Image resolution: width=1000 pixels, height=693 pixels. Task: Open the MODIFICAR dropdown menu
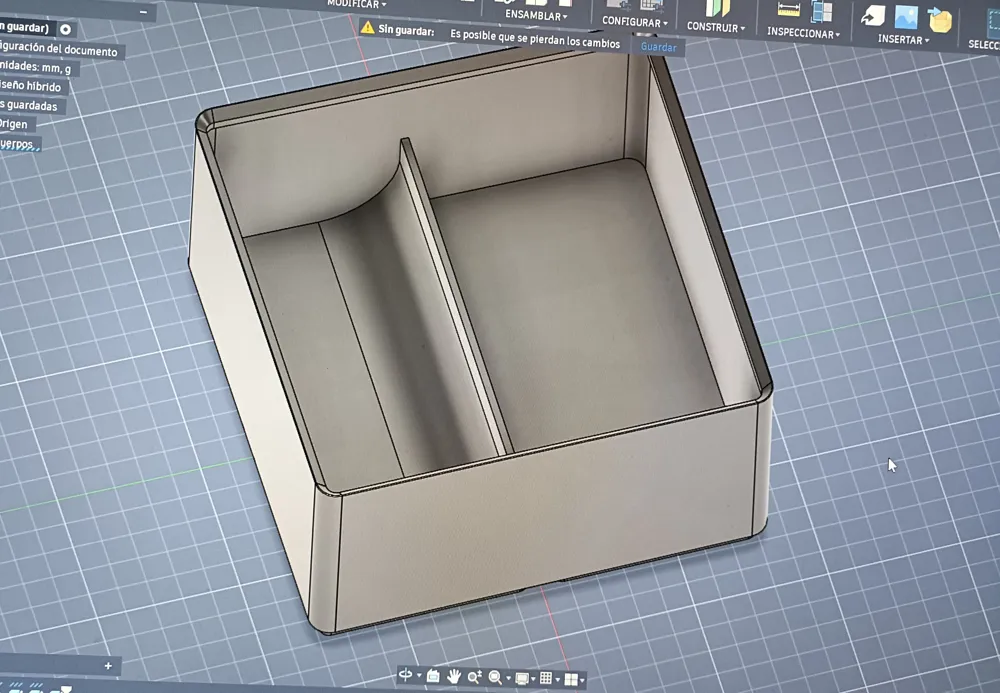click(357, 4)
